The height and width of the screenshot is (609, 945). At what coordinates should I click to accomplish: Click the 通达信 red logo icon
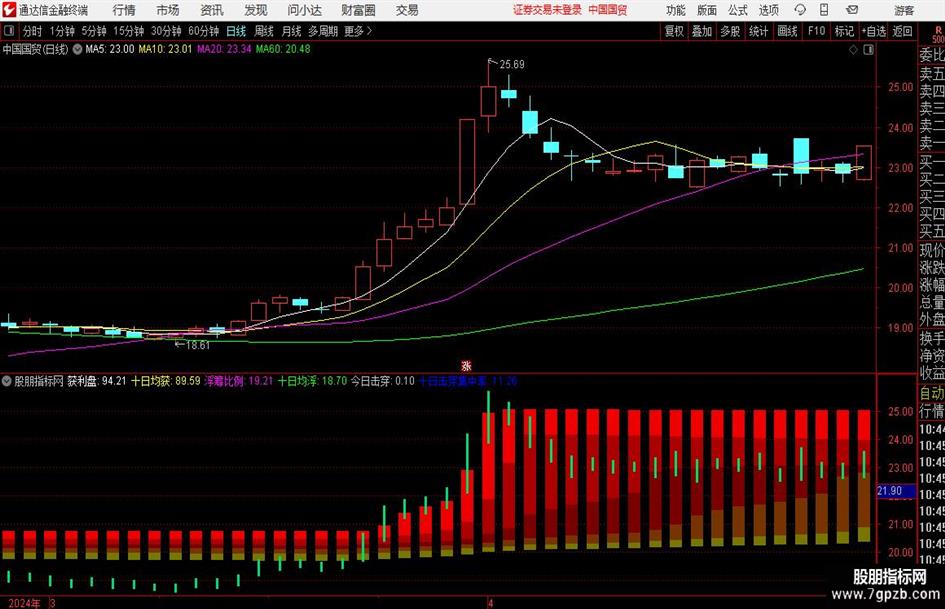pyautogui.click(x=8, y=10)
